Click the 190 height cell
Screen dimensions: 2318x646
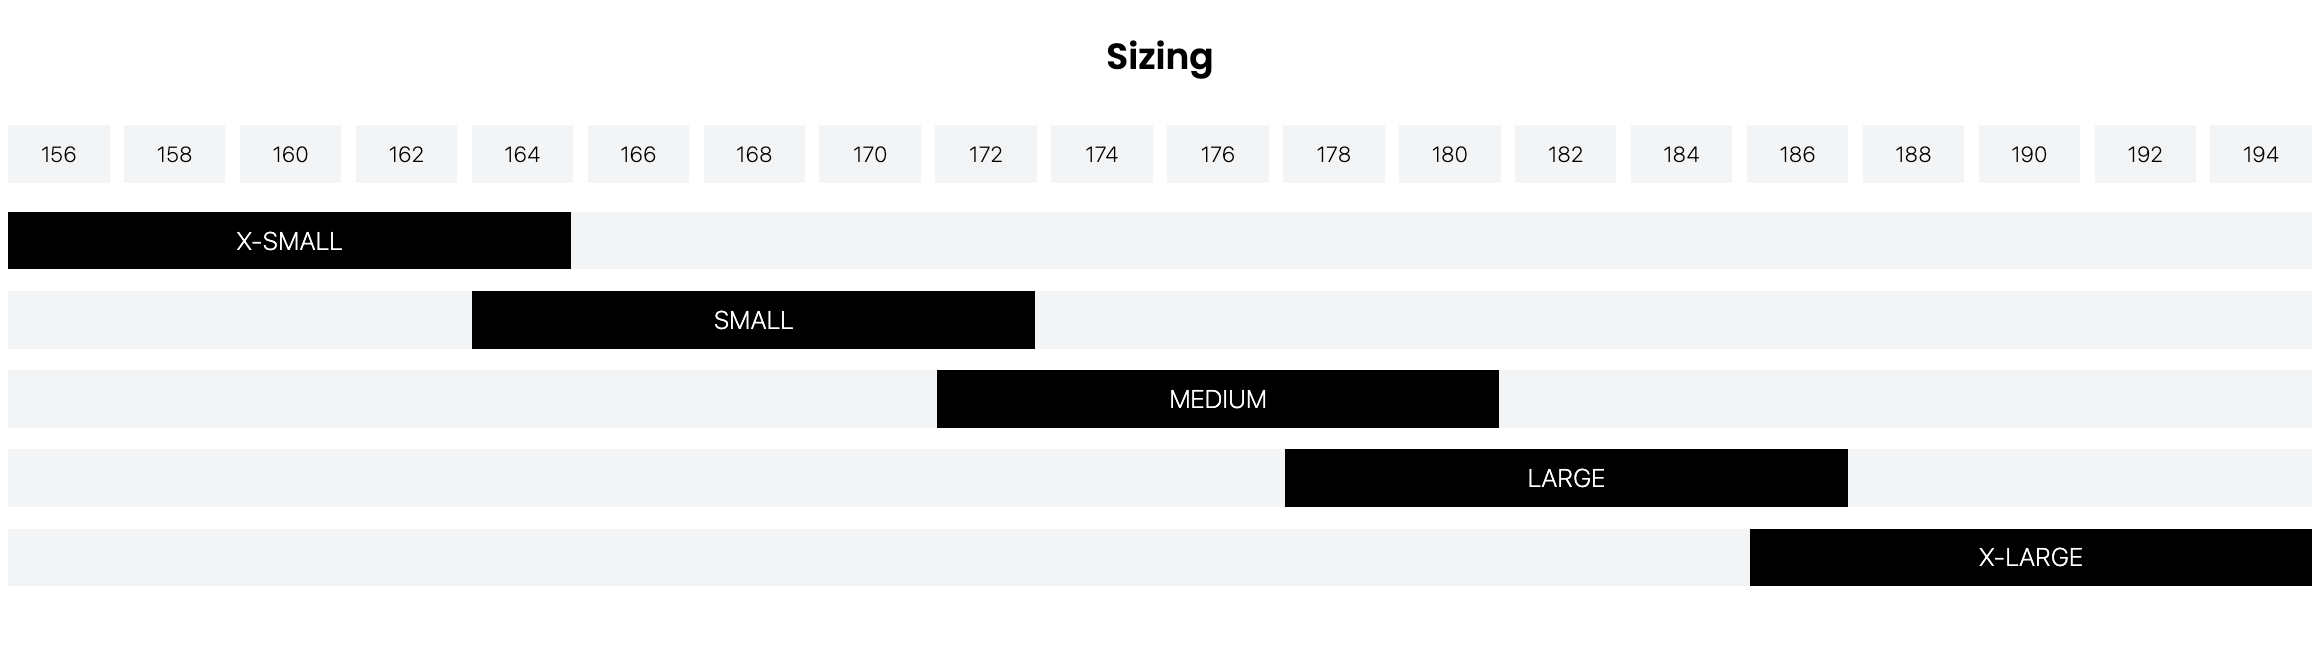coord(2029,154)
